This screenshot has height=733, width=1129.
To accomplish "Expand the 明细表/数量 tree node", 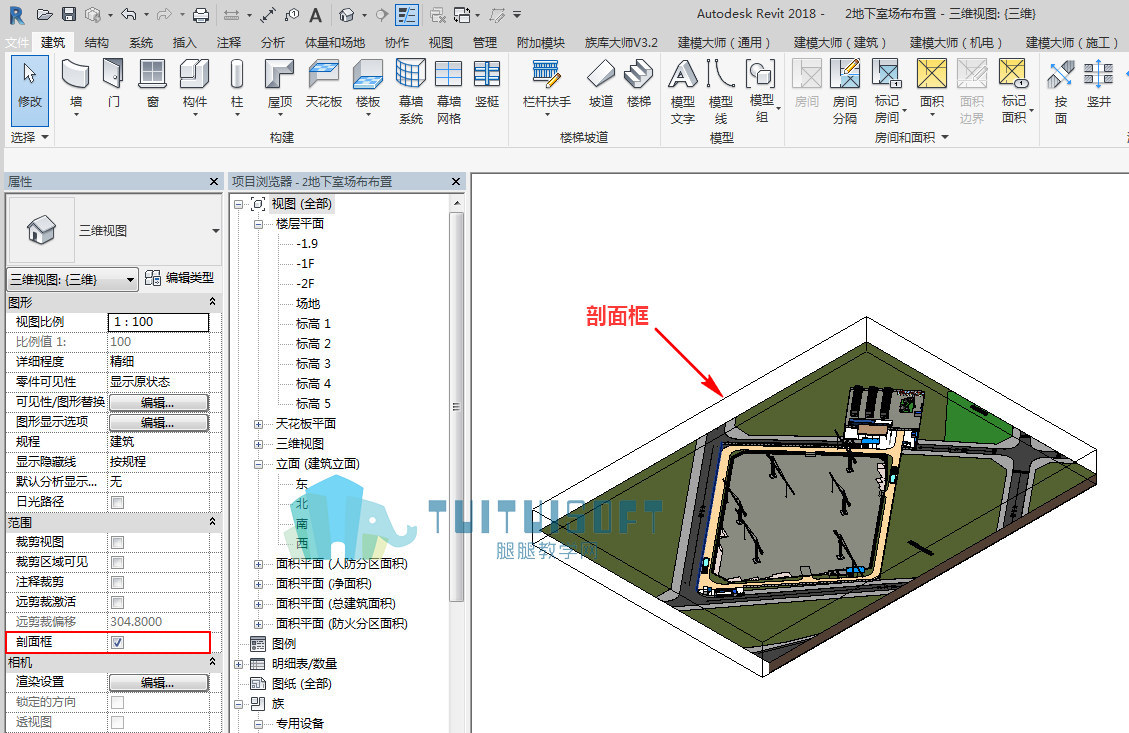I will 239,664.
